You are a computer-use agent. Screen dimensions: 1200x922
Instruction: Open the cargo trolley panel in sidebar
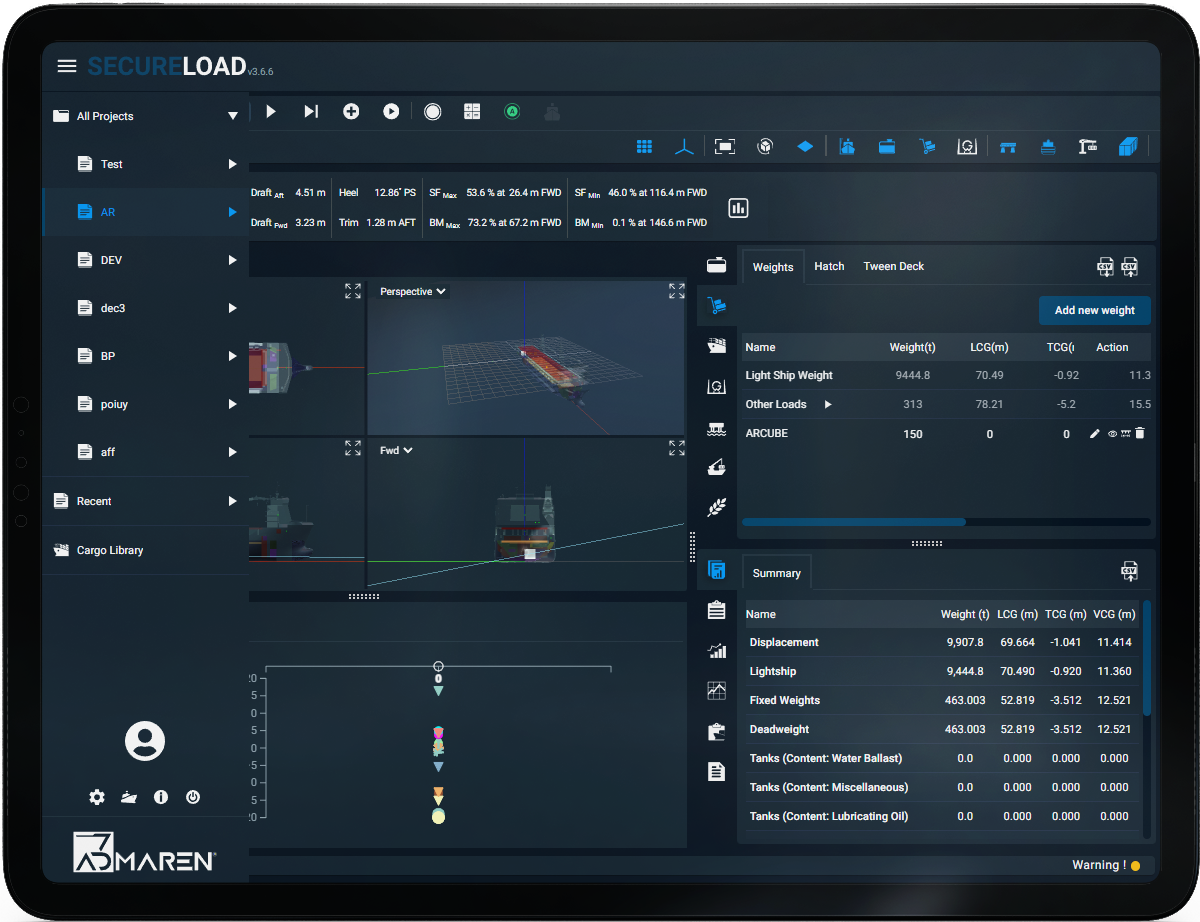[716, 306]
